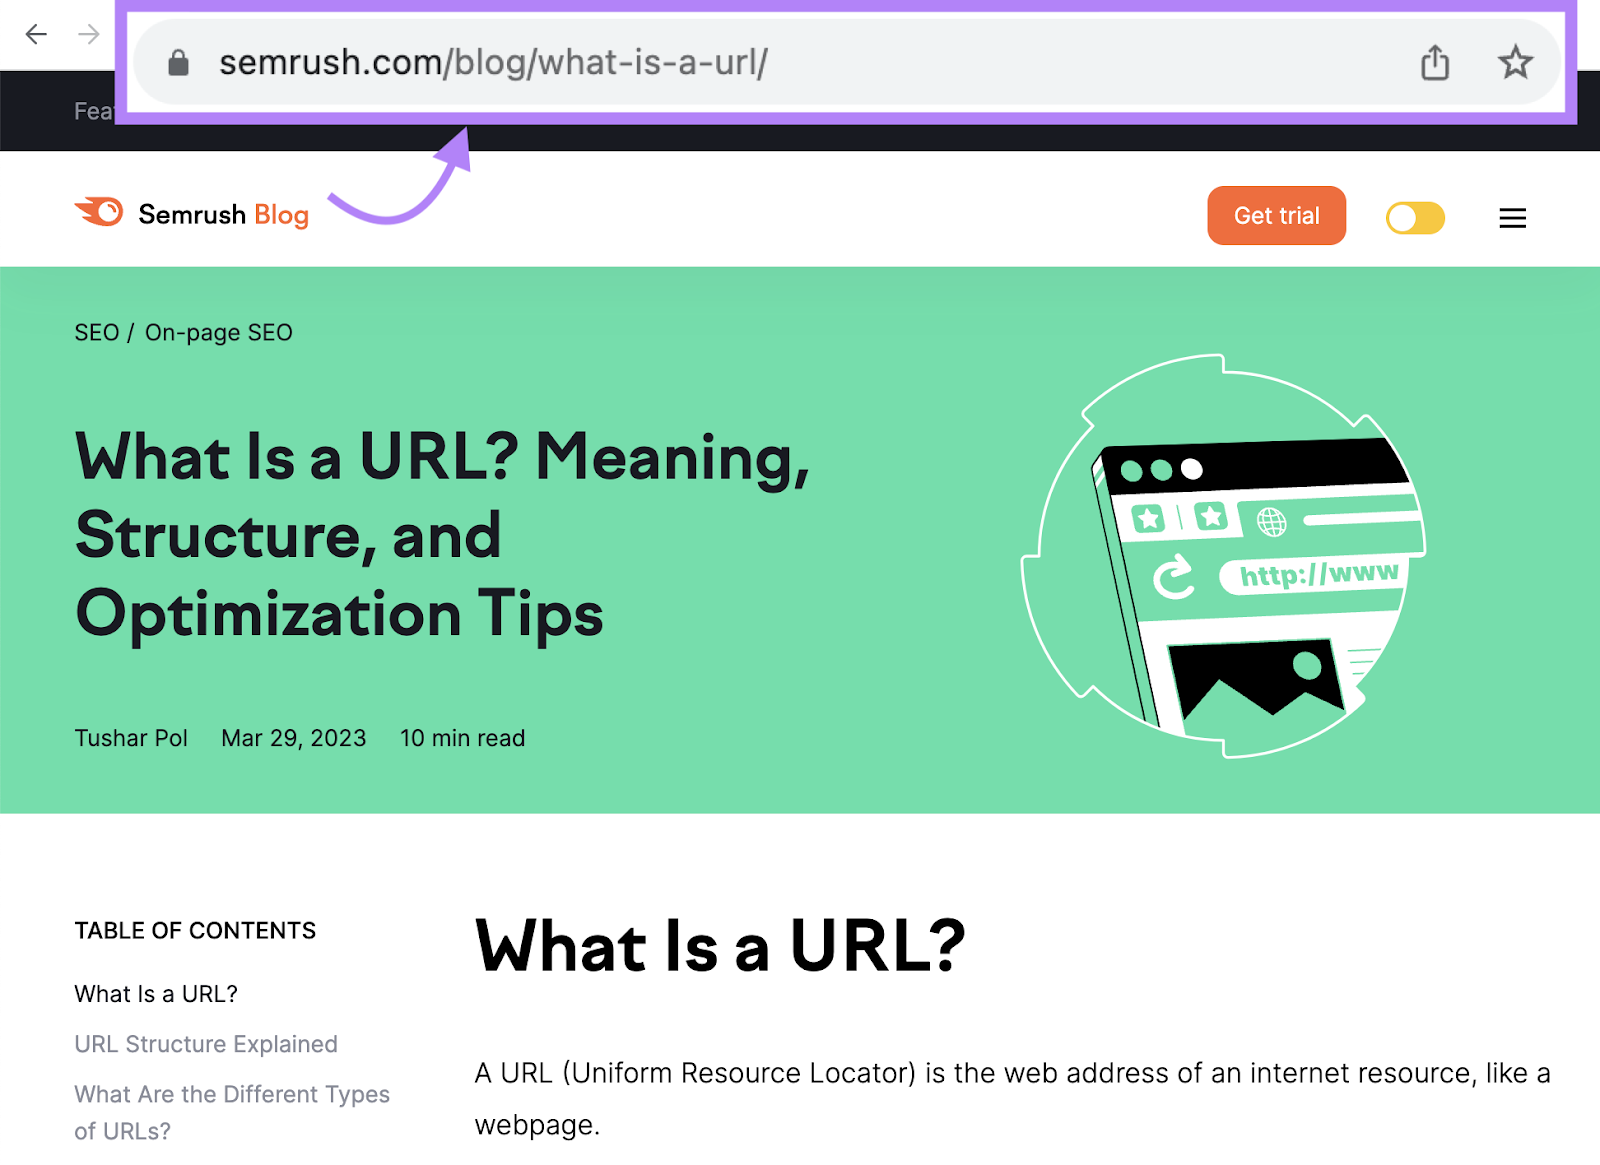Navigate back using the browser back arrow
The image size is (1600, 1165).
36,33
